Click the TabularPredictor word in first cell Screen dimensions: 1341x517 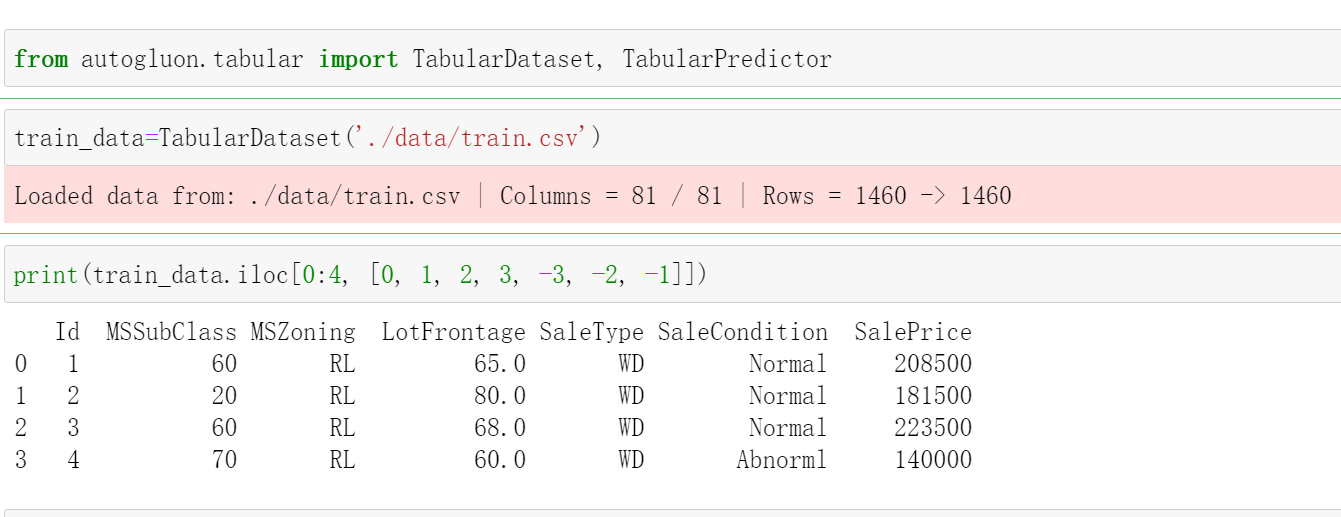pyautogui.click(x=726, y=59)
